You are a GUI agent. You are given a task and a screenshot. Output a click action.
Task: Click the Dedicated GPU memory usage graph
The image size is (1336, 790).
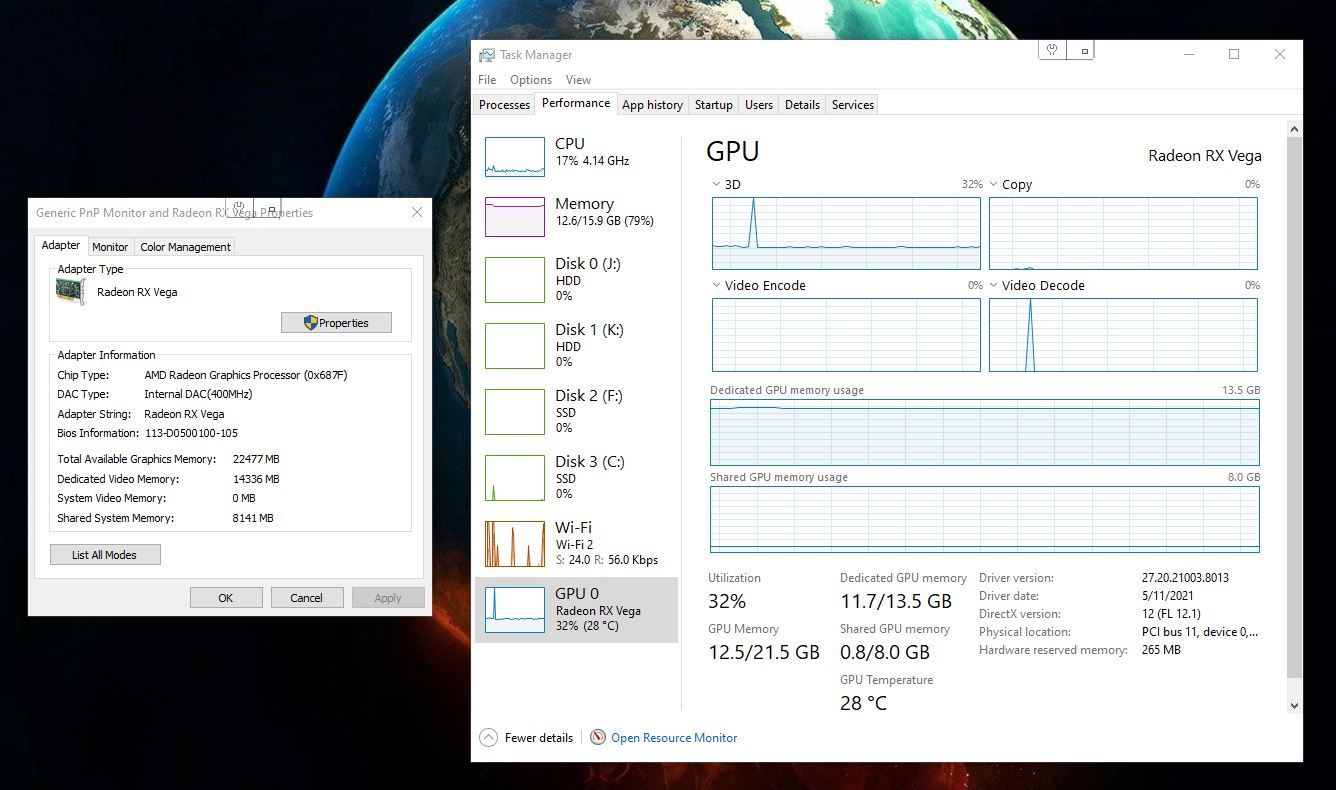tap(985, 433)
